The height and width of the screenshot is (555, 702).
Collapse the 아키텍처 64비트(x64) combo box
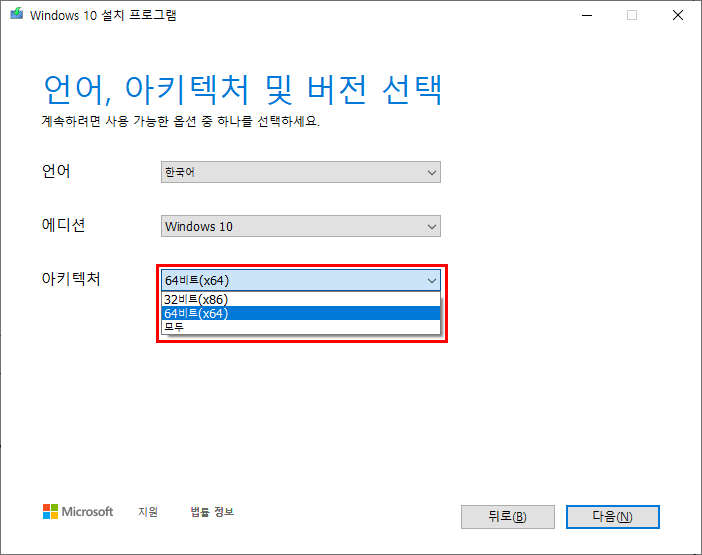pos(300,280)
